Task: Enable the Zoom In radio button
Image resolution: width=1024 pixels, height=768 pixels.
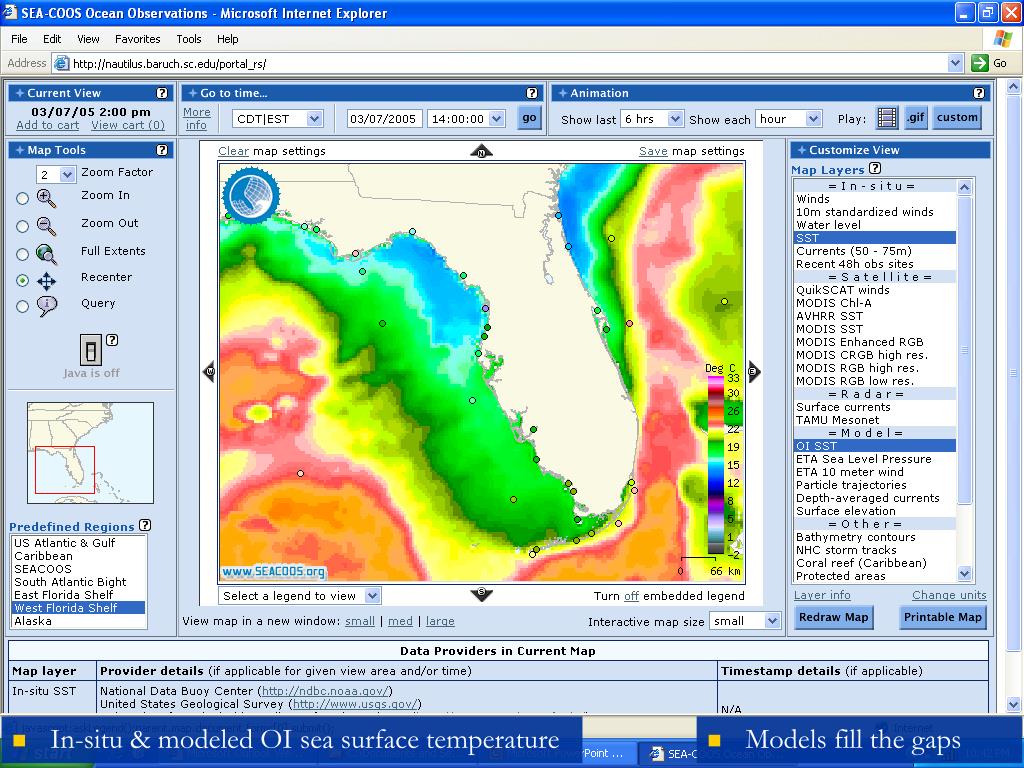Action: coord(22,198)
